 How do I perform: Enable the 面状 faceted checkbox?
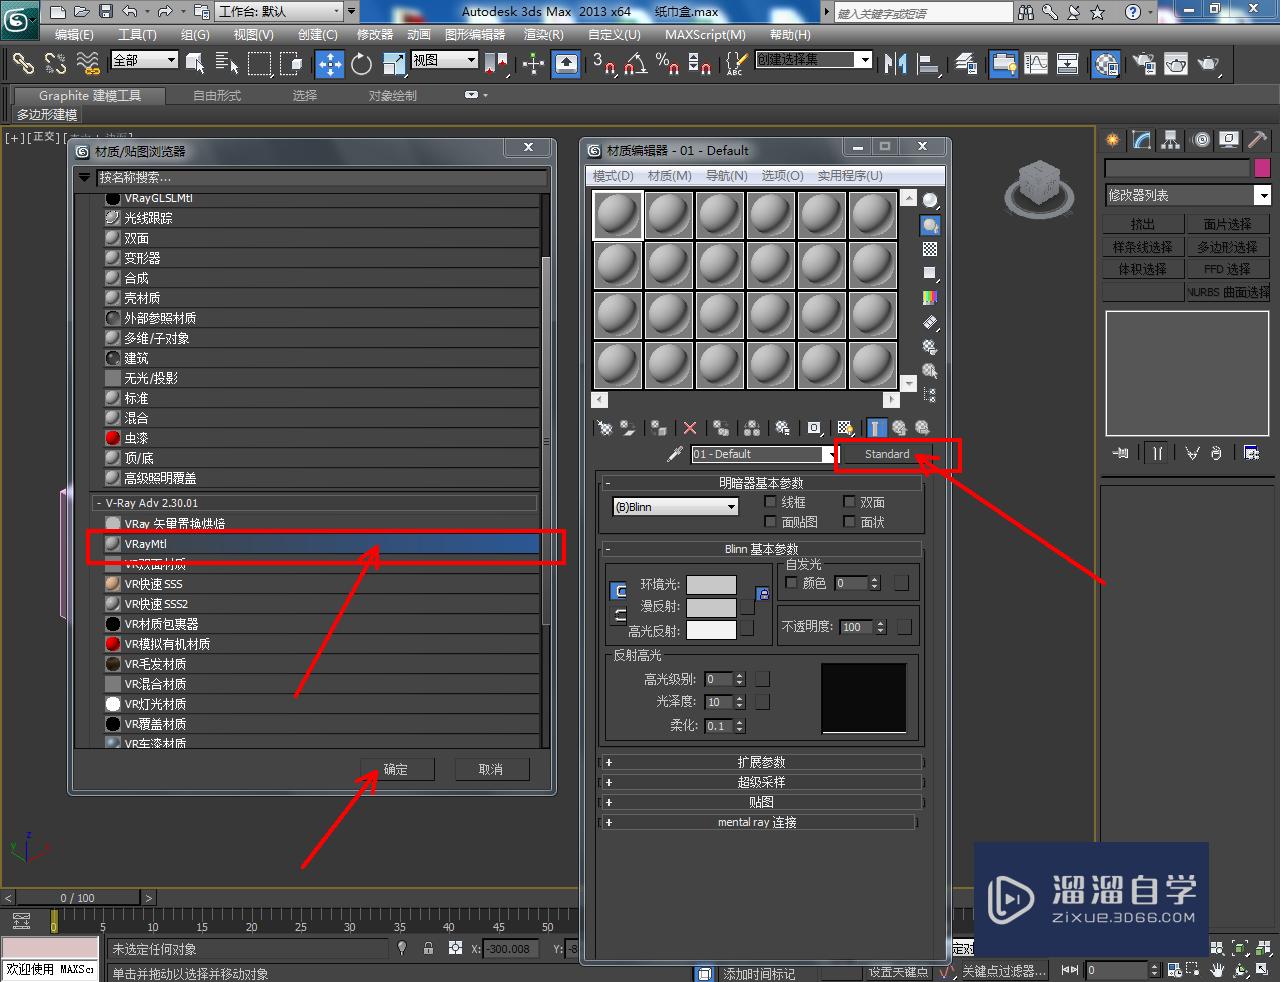point(849,522)
